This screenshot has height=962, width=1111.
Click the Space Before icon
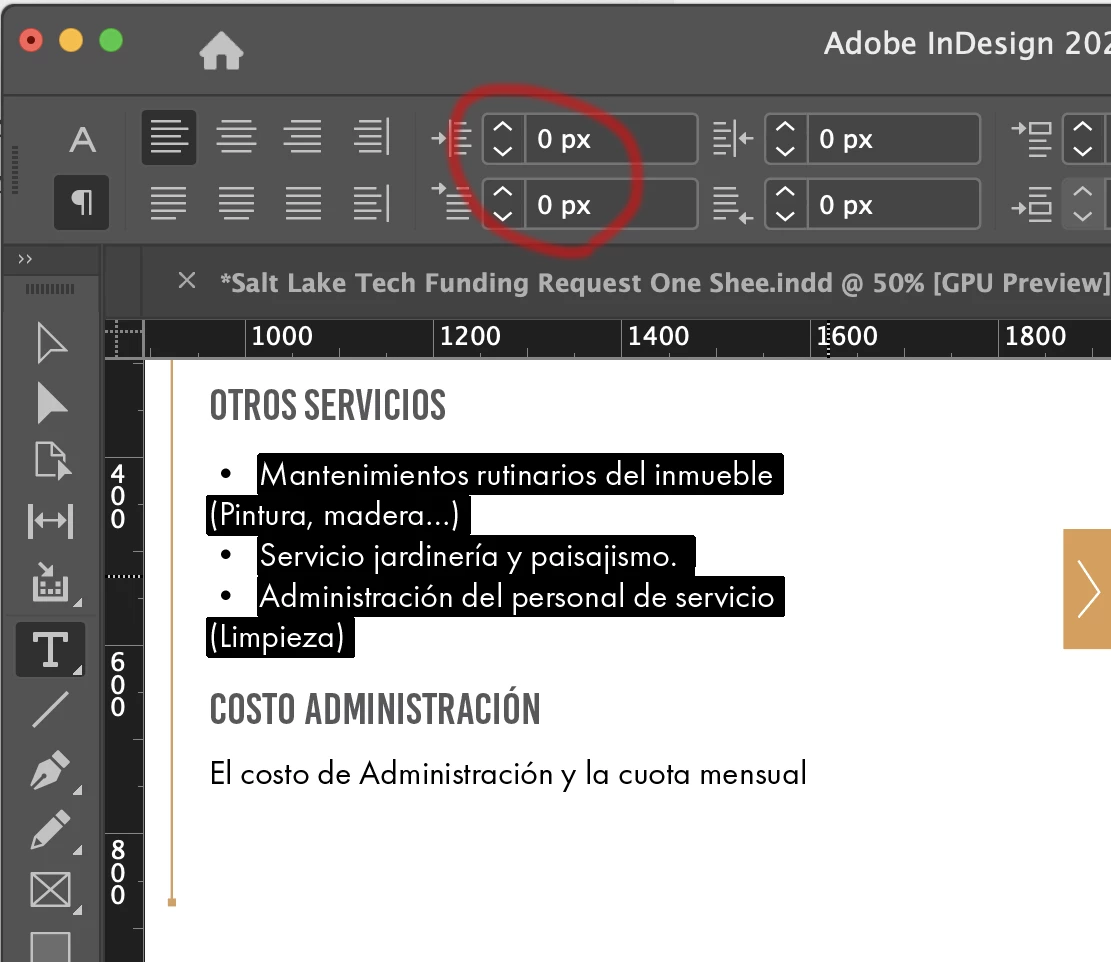click(x=1032, y=138)
